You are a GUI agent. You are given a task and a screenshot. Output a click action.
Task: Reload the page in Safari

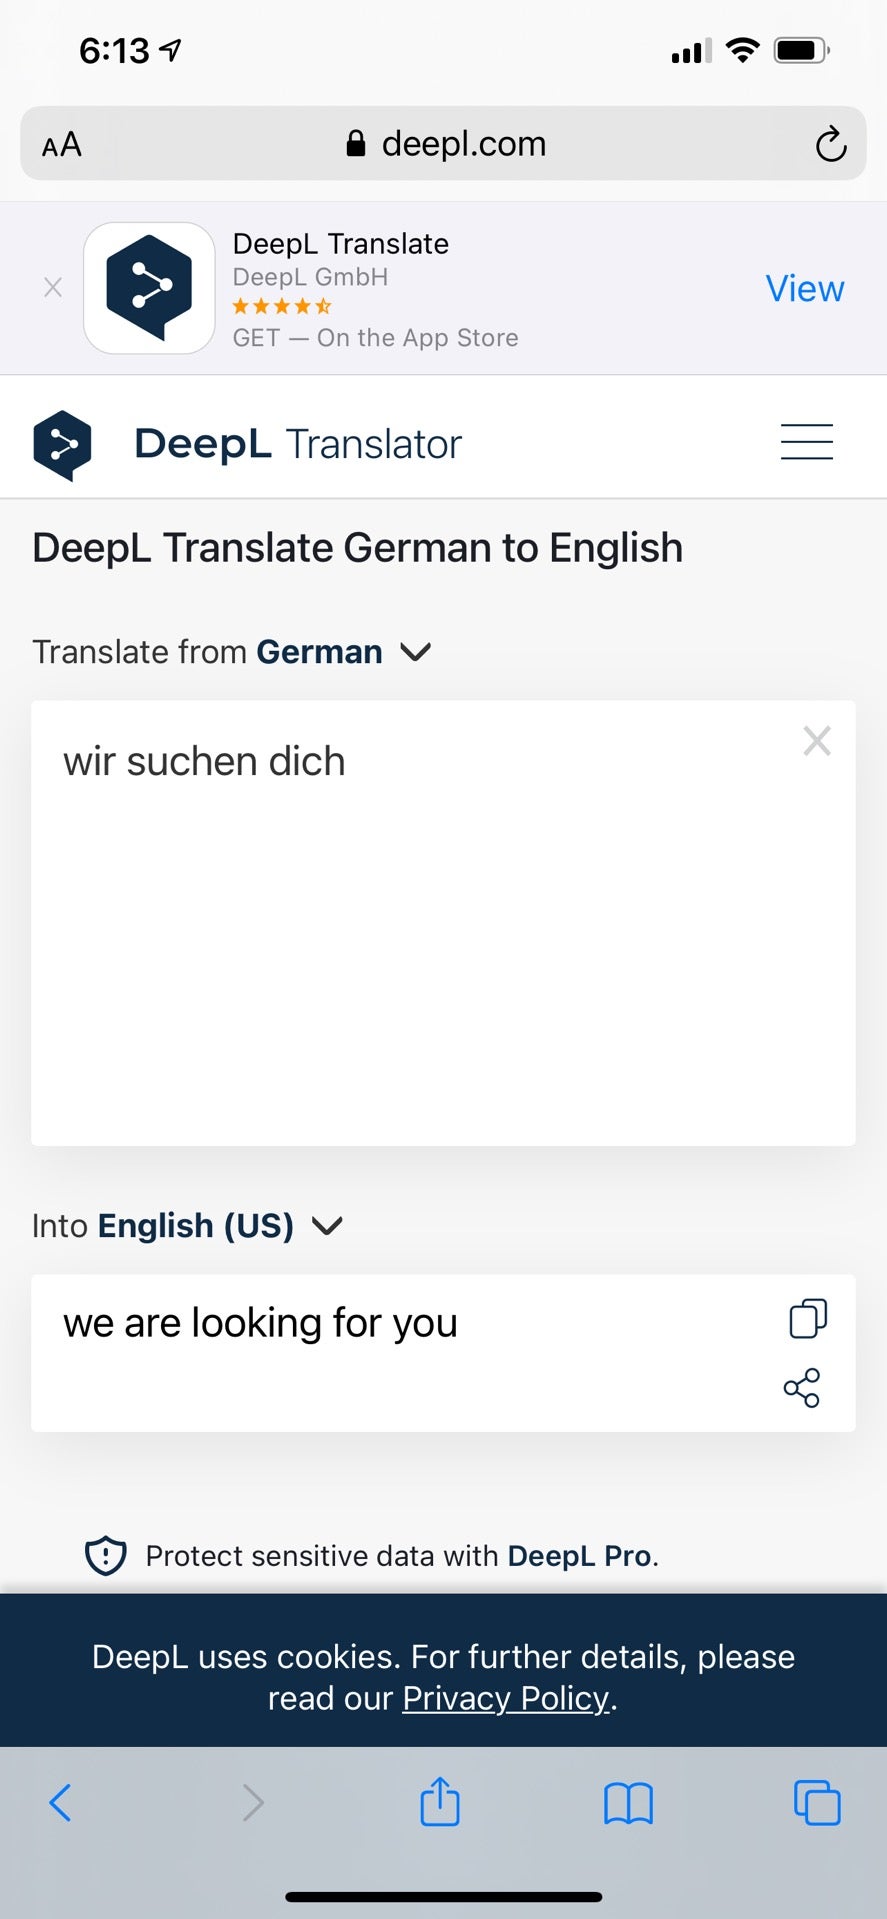click(830, 144)
